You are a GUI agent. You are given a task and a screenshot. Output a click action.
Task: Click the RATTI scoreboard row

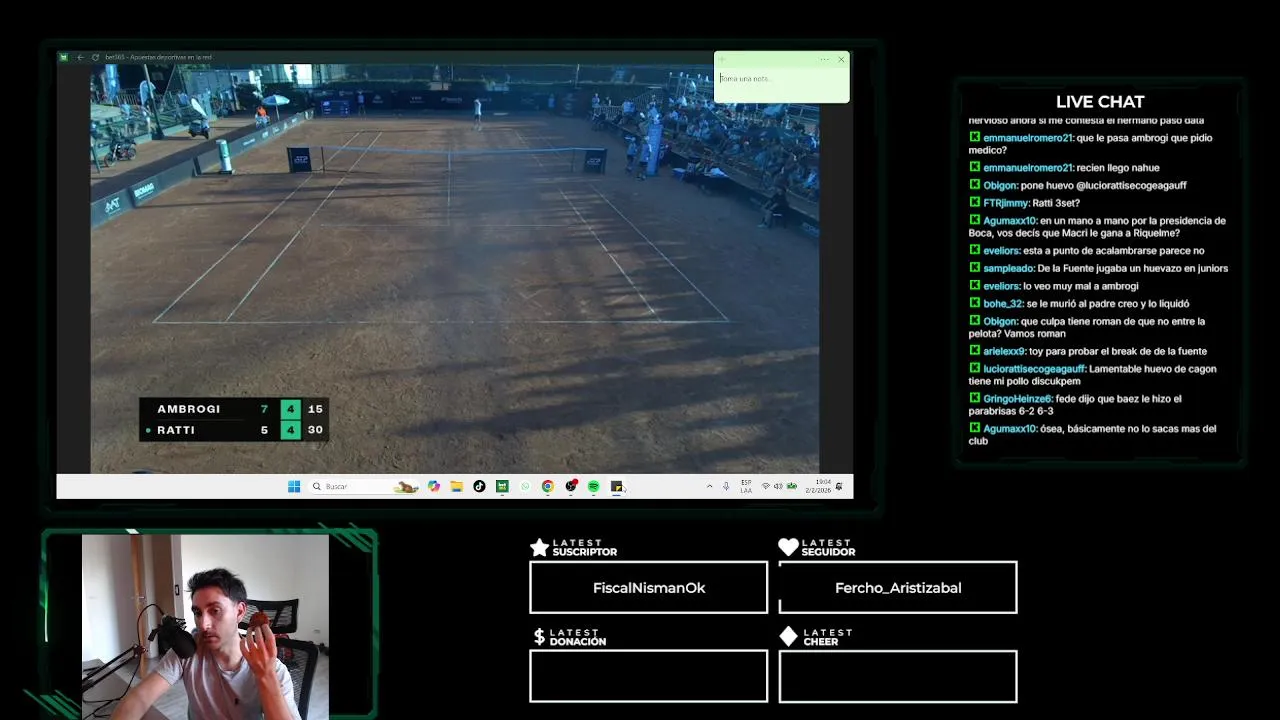coord(234,430)
